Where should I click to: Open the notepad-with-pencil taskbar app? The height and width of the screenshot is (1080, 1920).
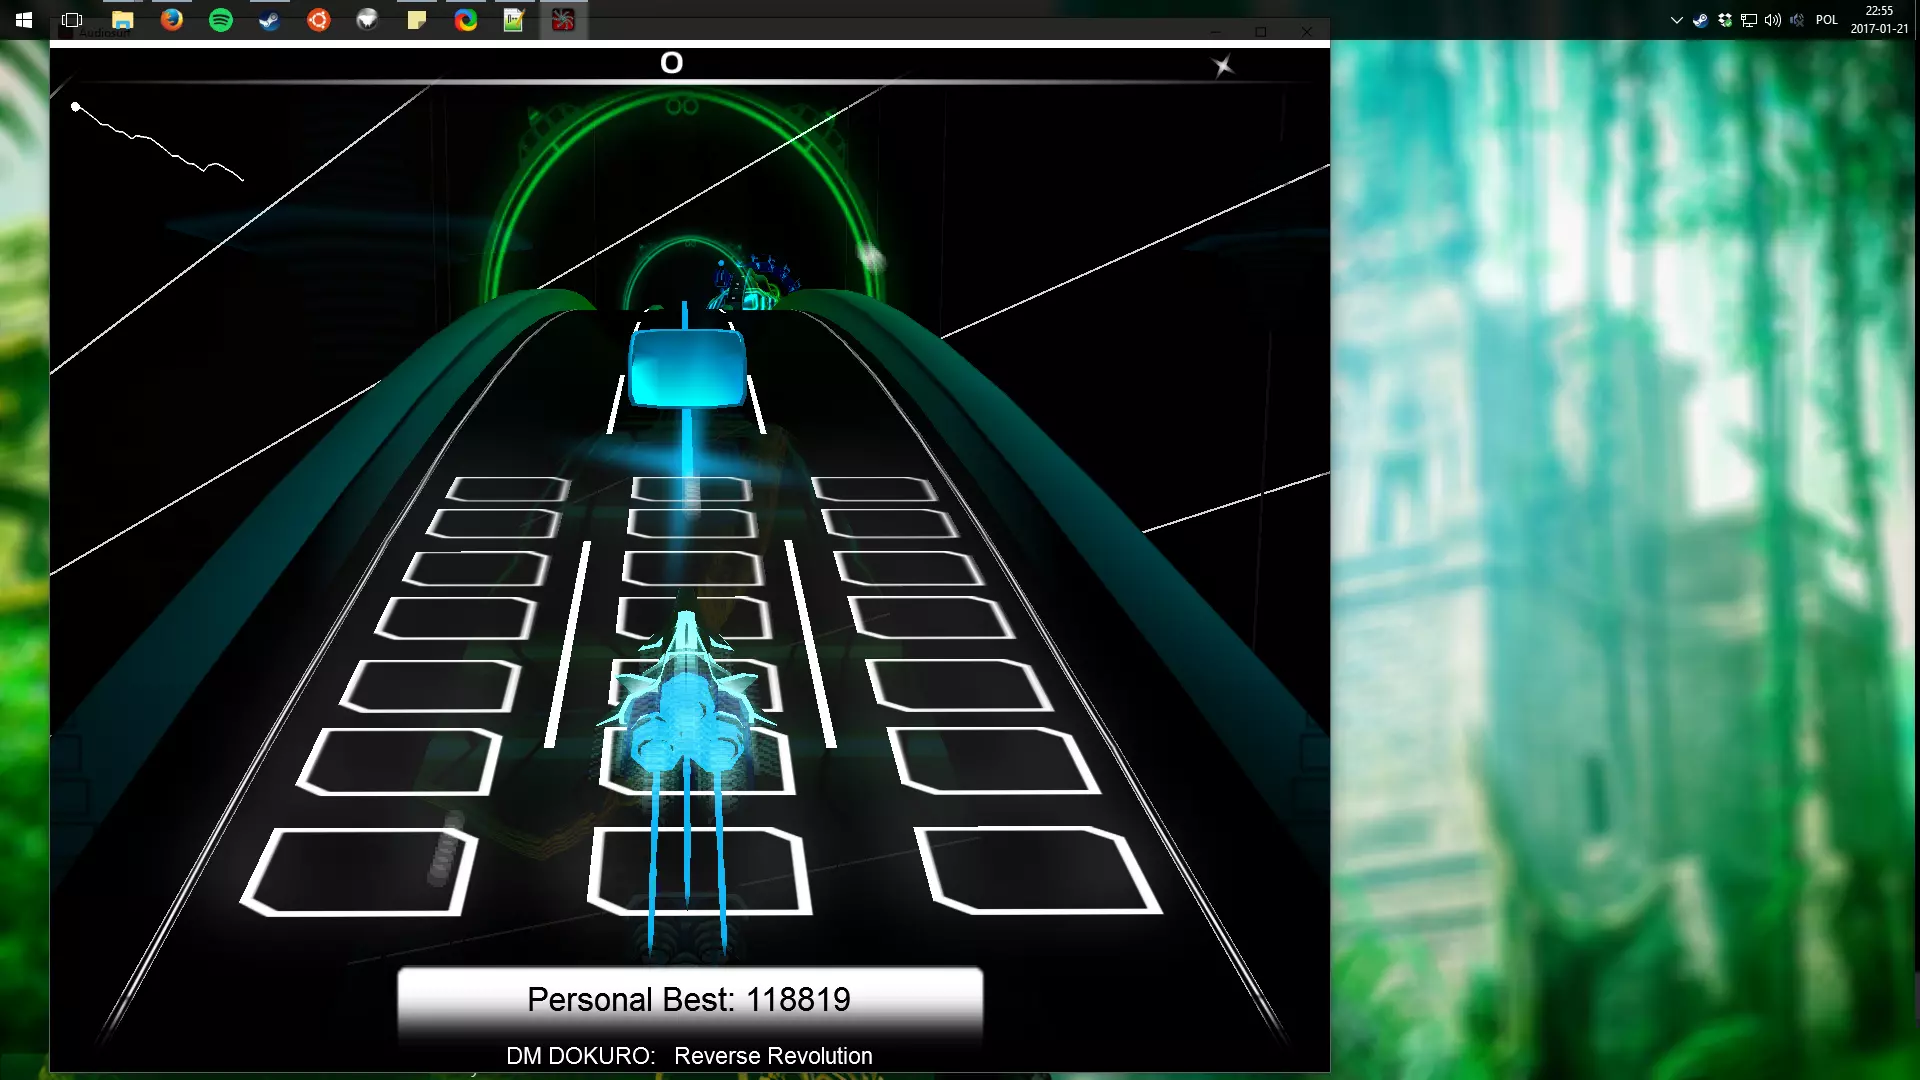tap(514, 20)
